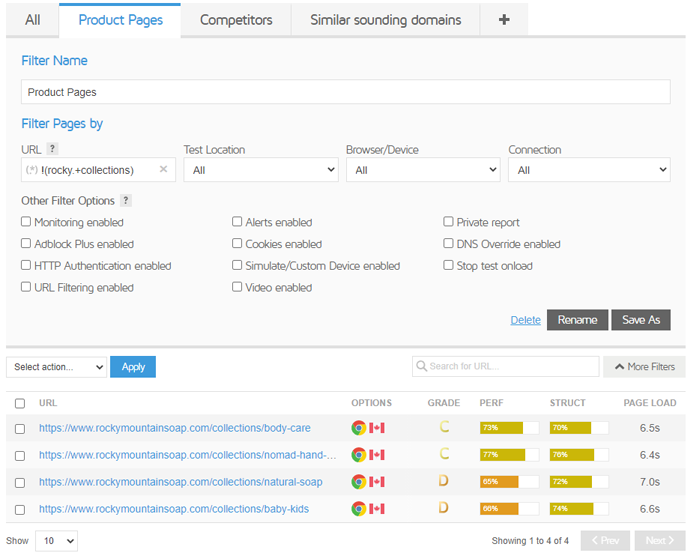The width and height of the screenshot is (694, 556).
Task: Check Private report option
Action: (x=448, y=221)
